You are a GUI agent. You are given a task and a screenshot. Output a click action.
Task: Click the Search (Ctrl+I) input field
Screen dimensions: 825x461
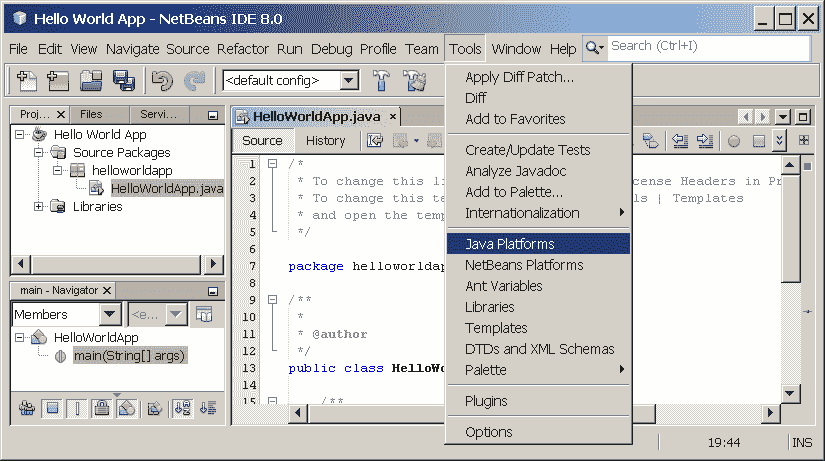tap(708, 48)
